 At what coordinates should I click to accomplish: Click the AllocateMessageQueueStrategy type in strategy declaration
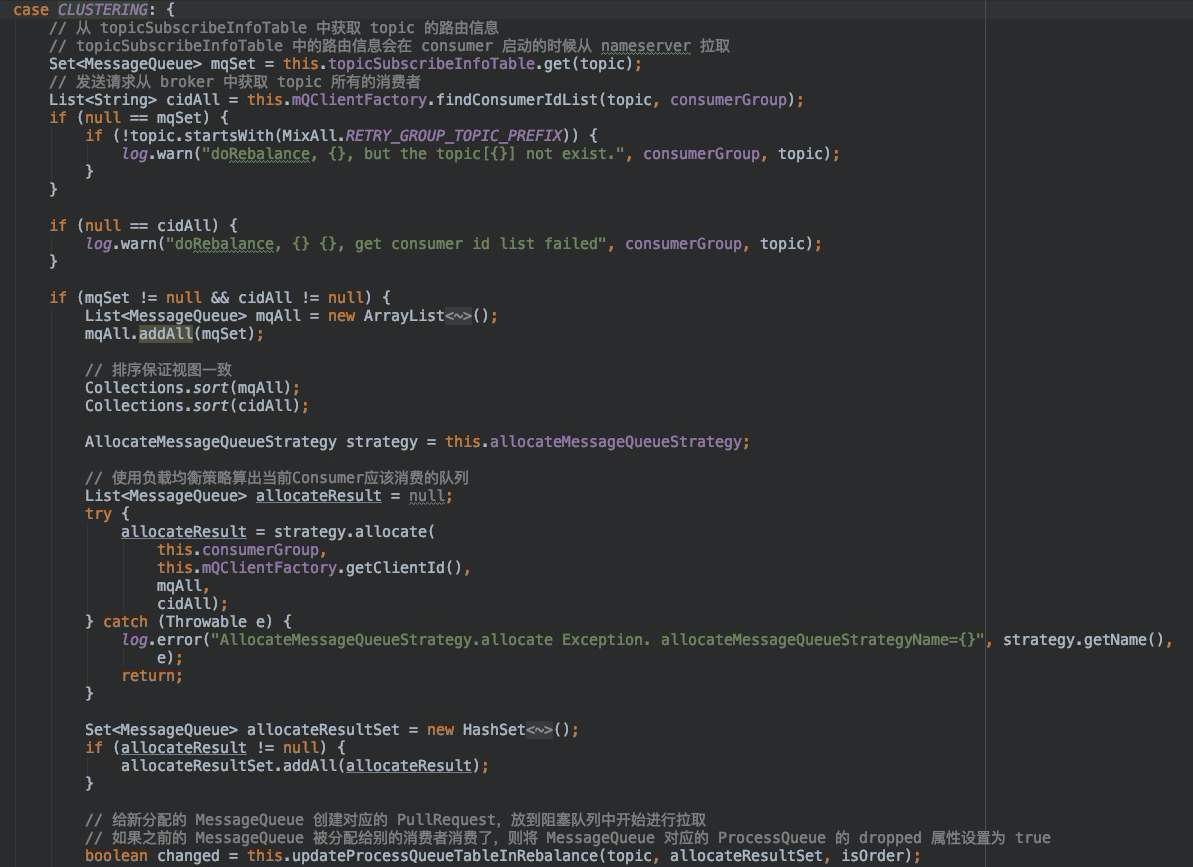(211, 442)
